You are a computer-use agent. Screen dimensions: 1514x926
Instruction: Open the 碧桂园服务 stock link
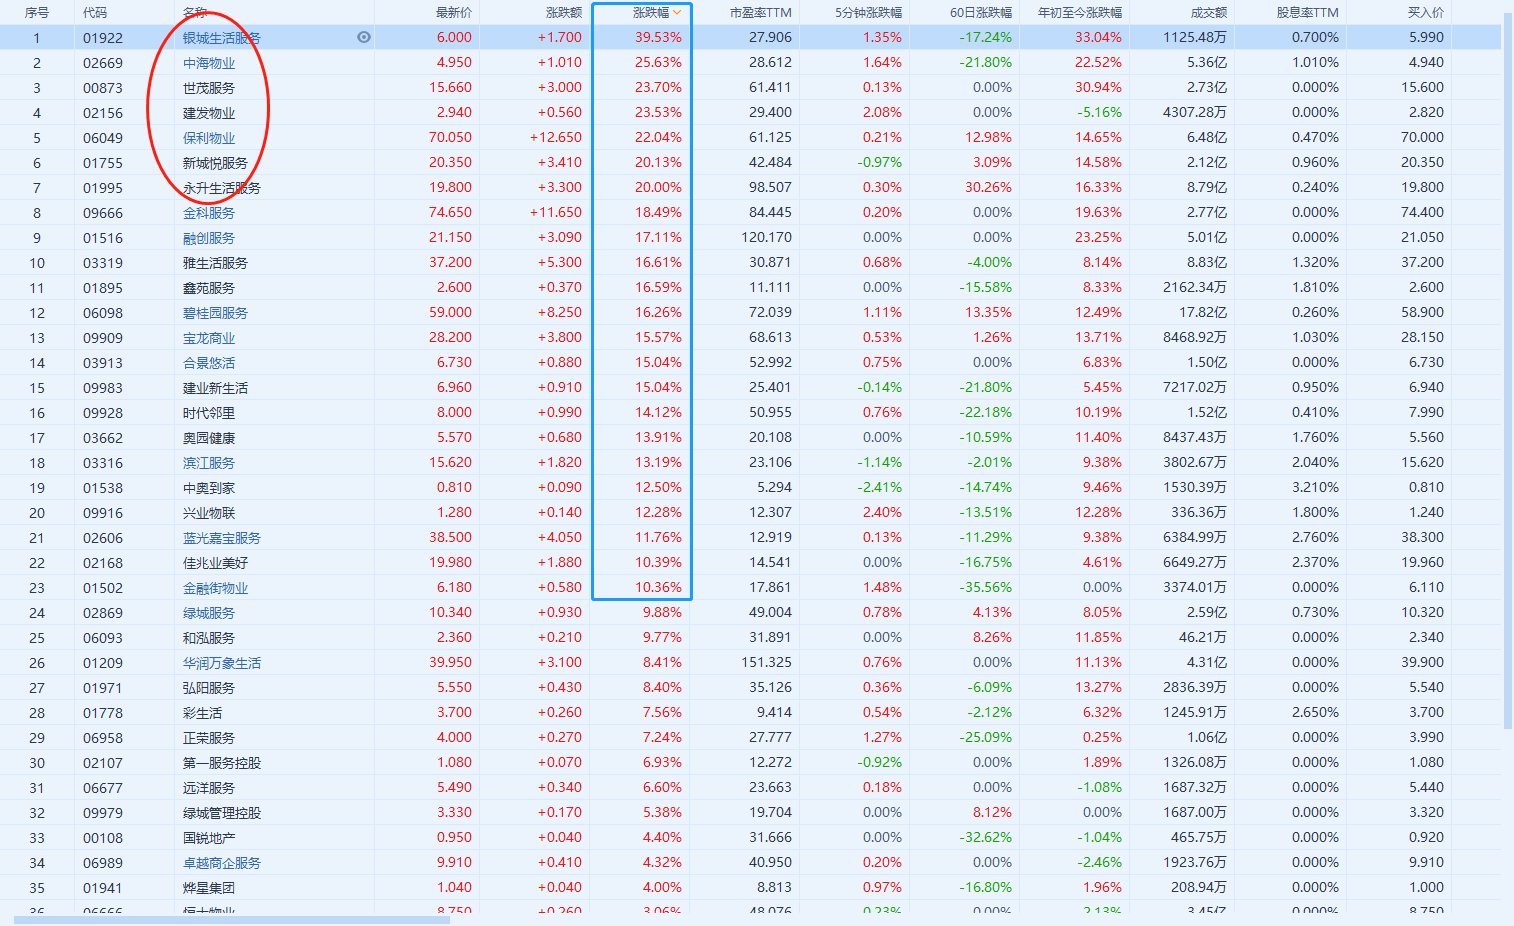(216, 313)
